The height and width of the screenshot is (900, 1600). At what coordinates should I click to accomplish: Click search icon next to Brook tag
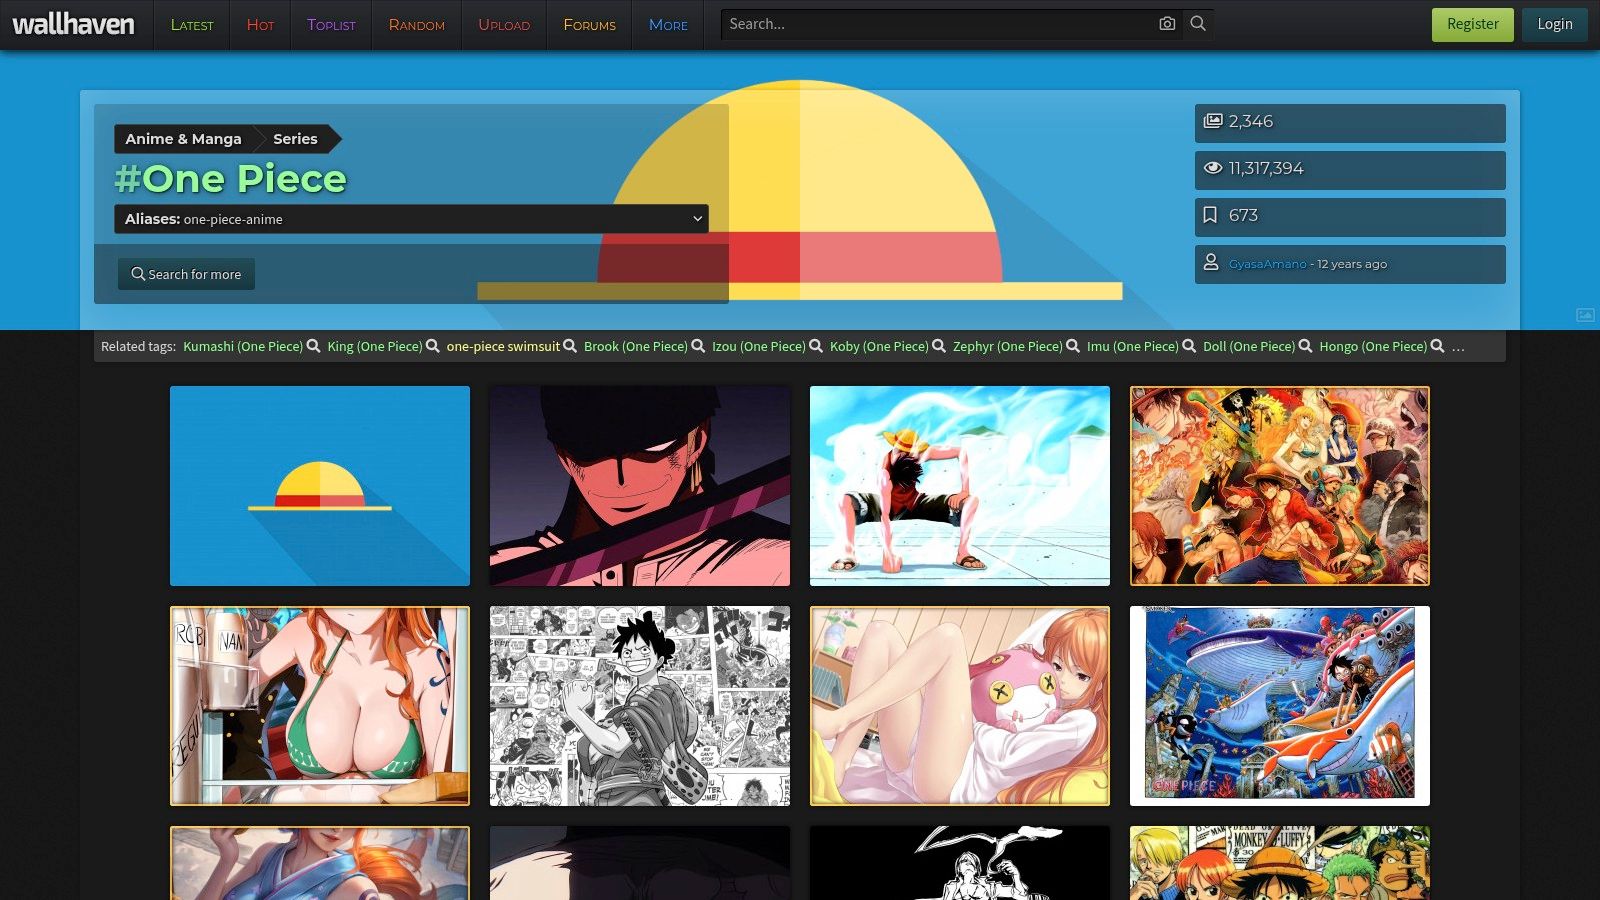[x=698, y=346]
